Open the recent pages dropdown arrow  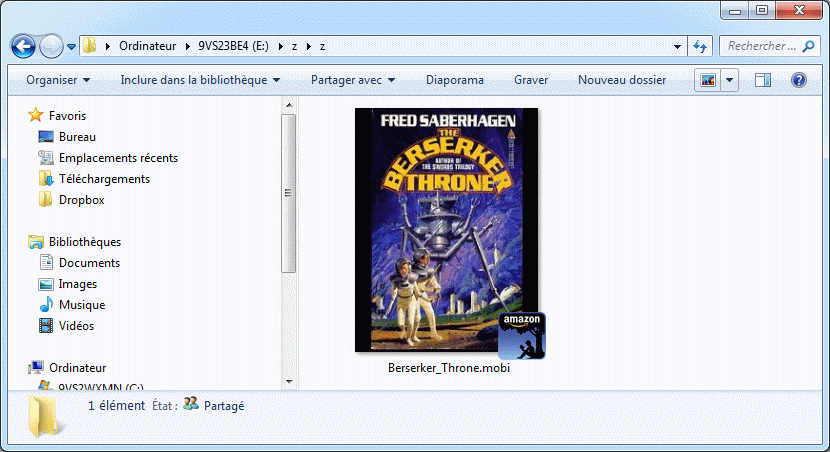[x=71, y=47]
